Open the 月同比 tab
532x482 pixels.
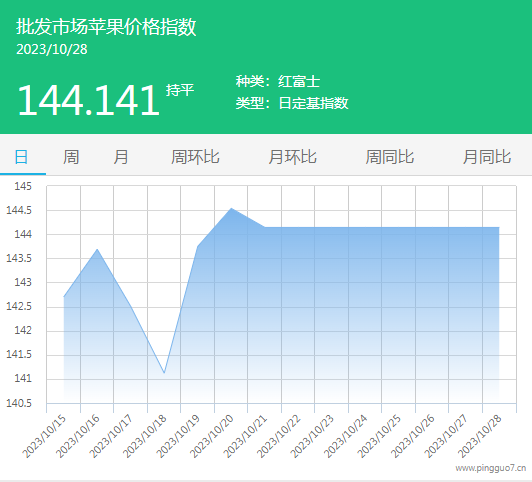487,157
